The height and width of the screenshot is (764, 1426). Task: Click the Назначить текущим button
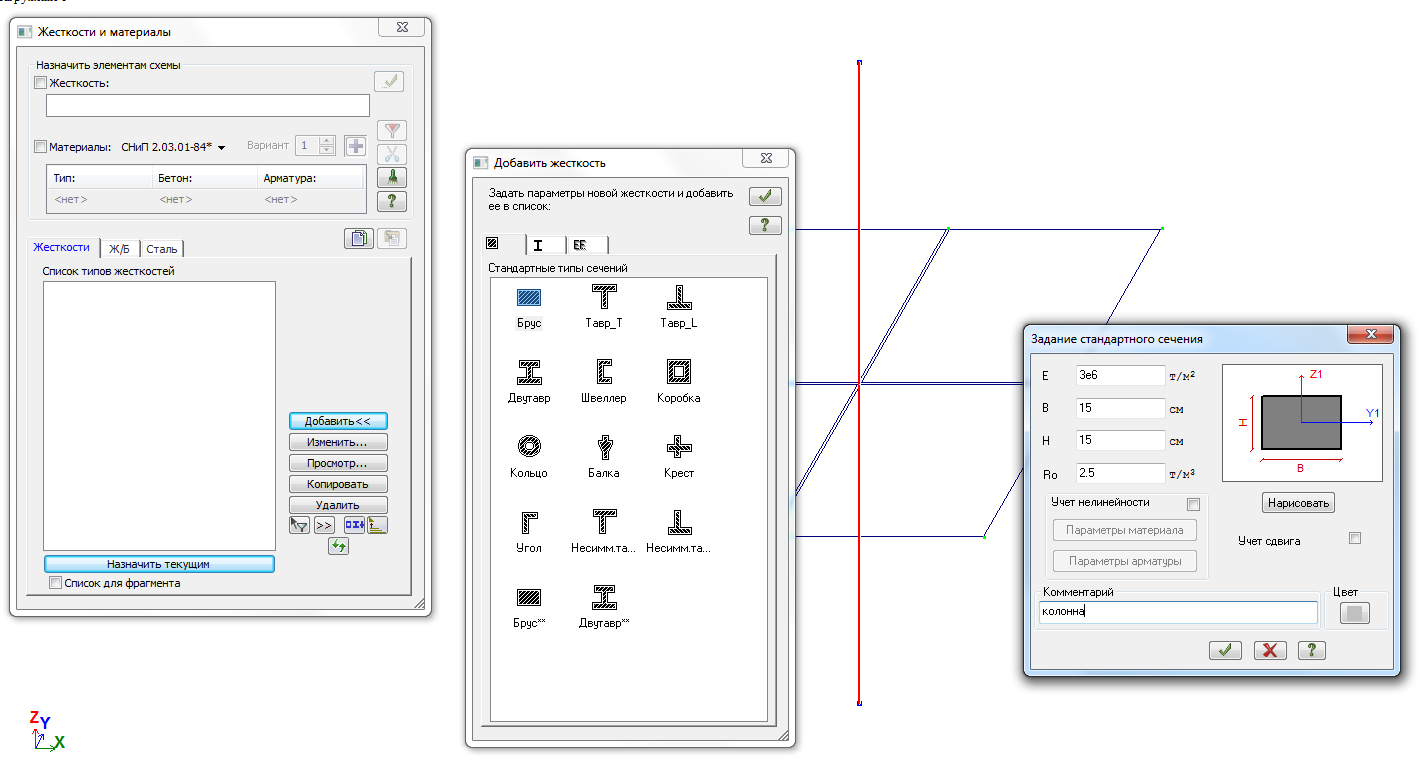click(159, 564)
